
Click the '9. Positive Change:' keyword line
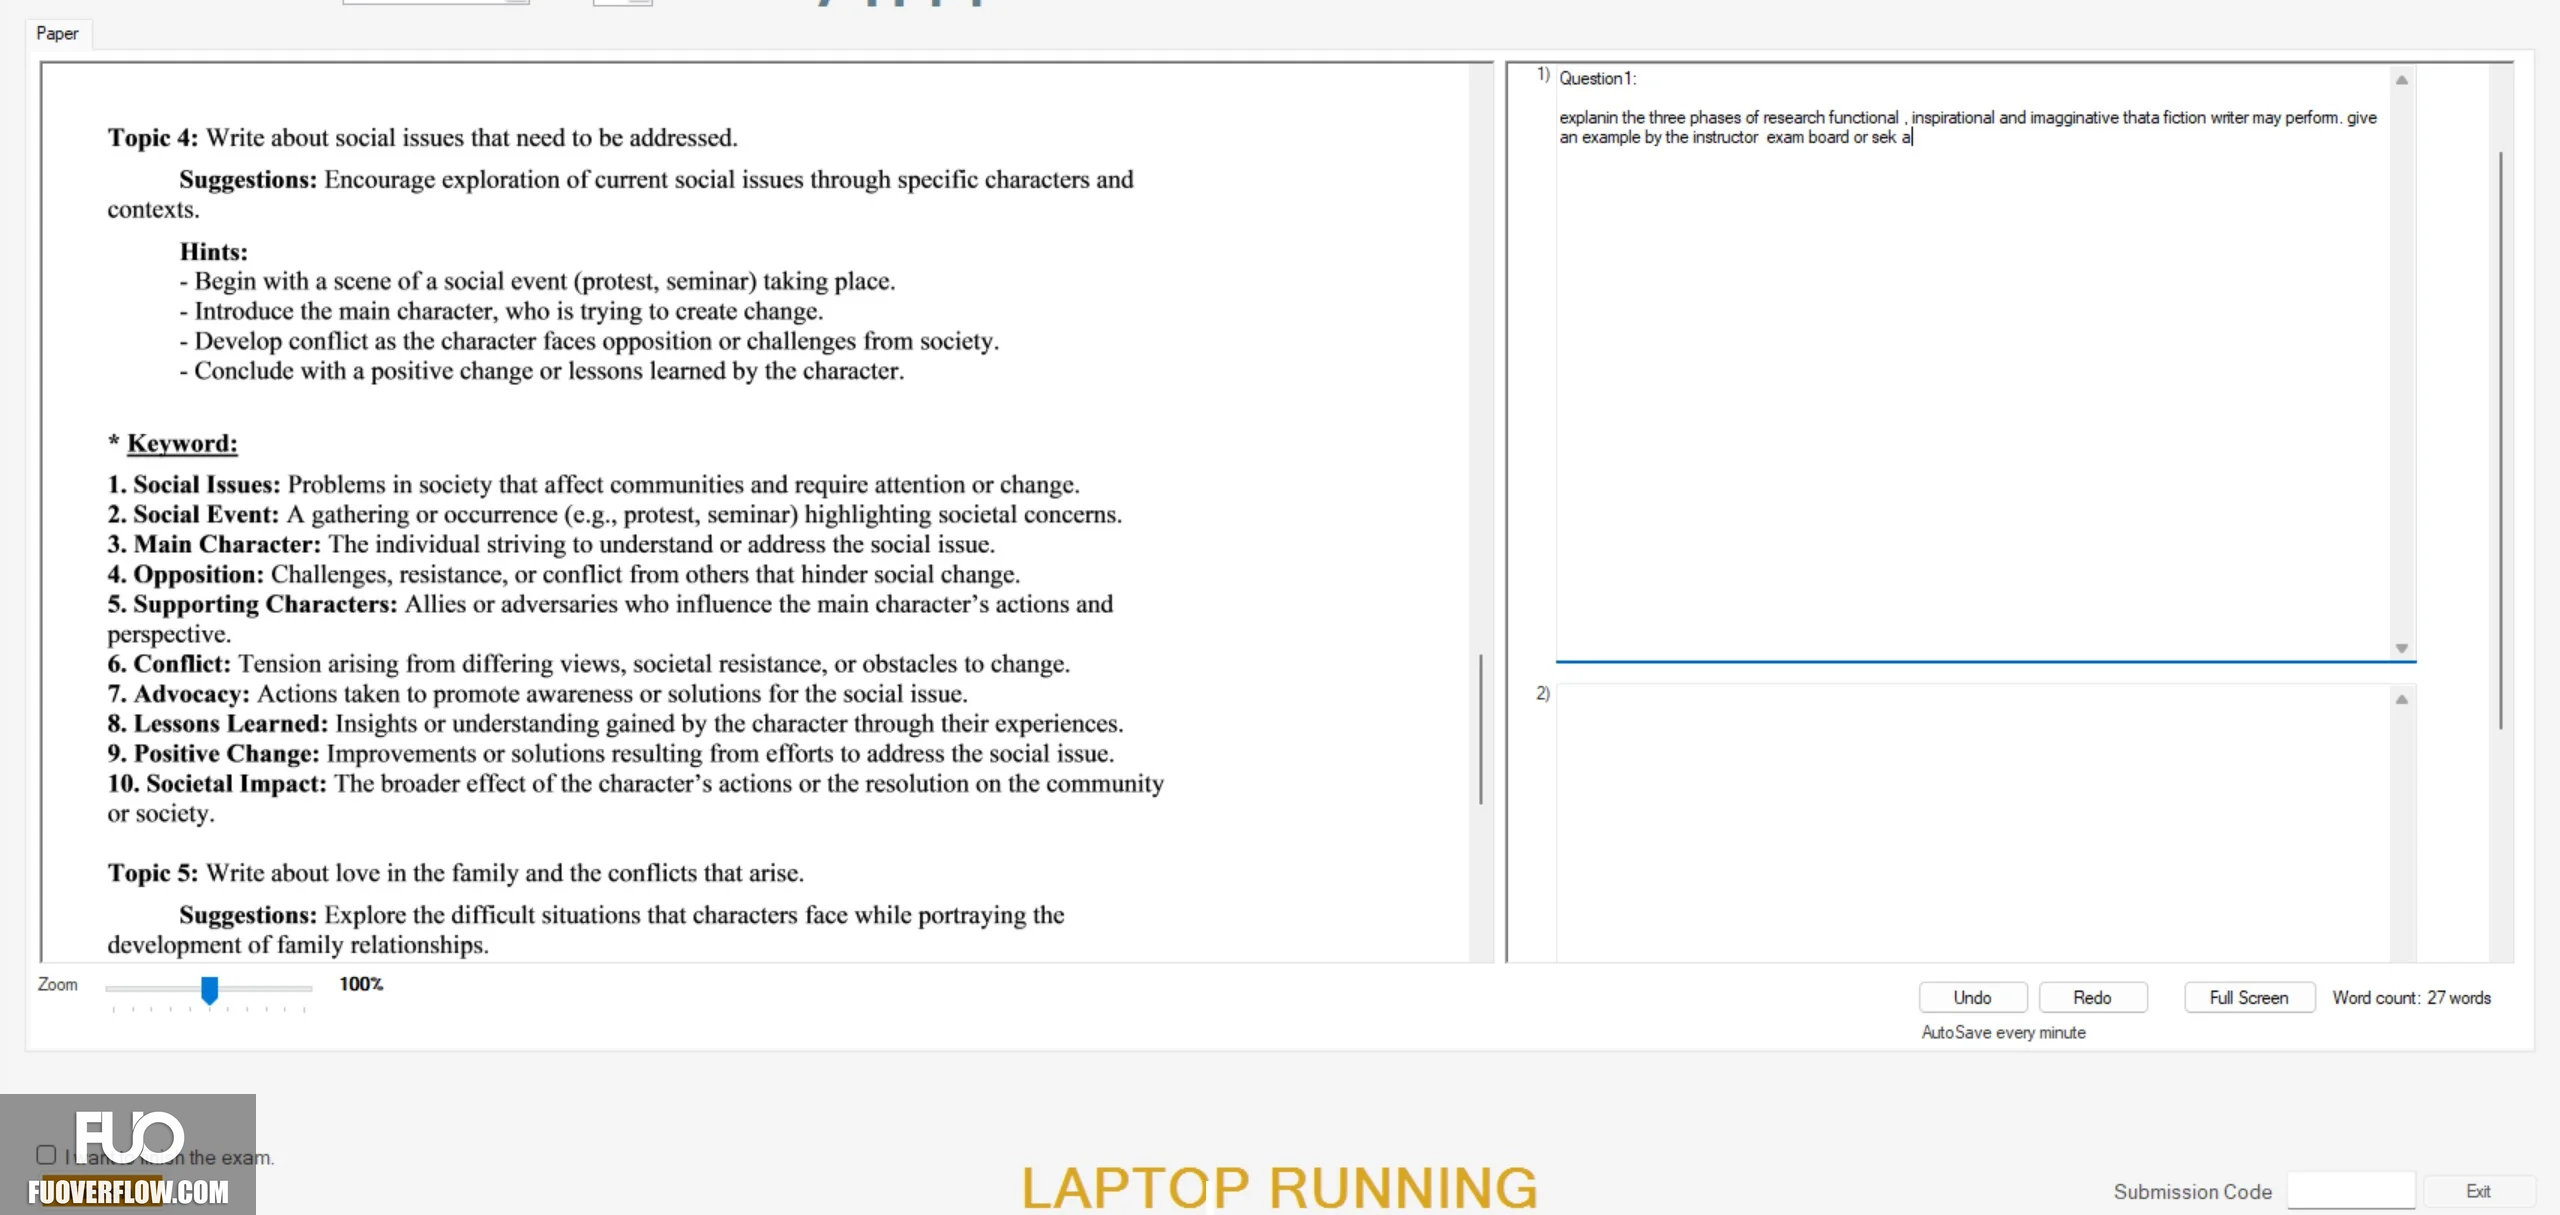click(611, 754)
